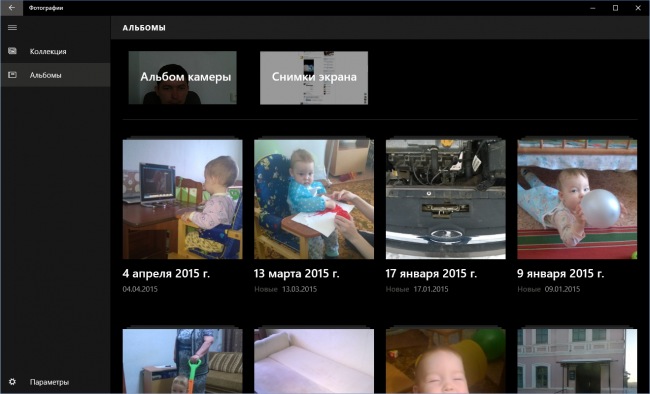Image resolution: width=650 pixels, height=394 pixels.
Task: Maximize the Фотографии window
Action: [x=616, y=8]
